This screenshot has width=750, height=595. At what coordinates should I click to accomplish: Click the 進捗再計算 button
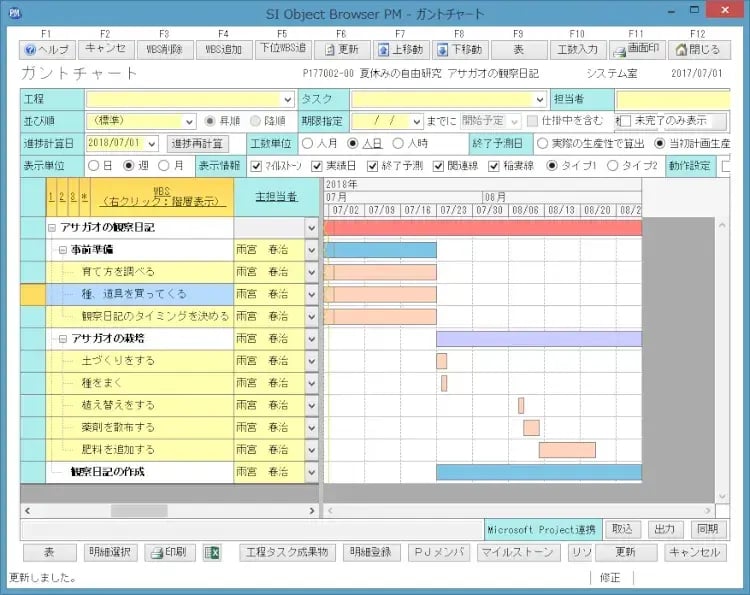click(x=198, y=143)
